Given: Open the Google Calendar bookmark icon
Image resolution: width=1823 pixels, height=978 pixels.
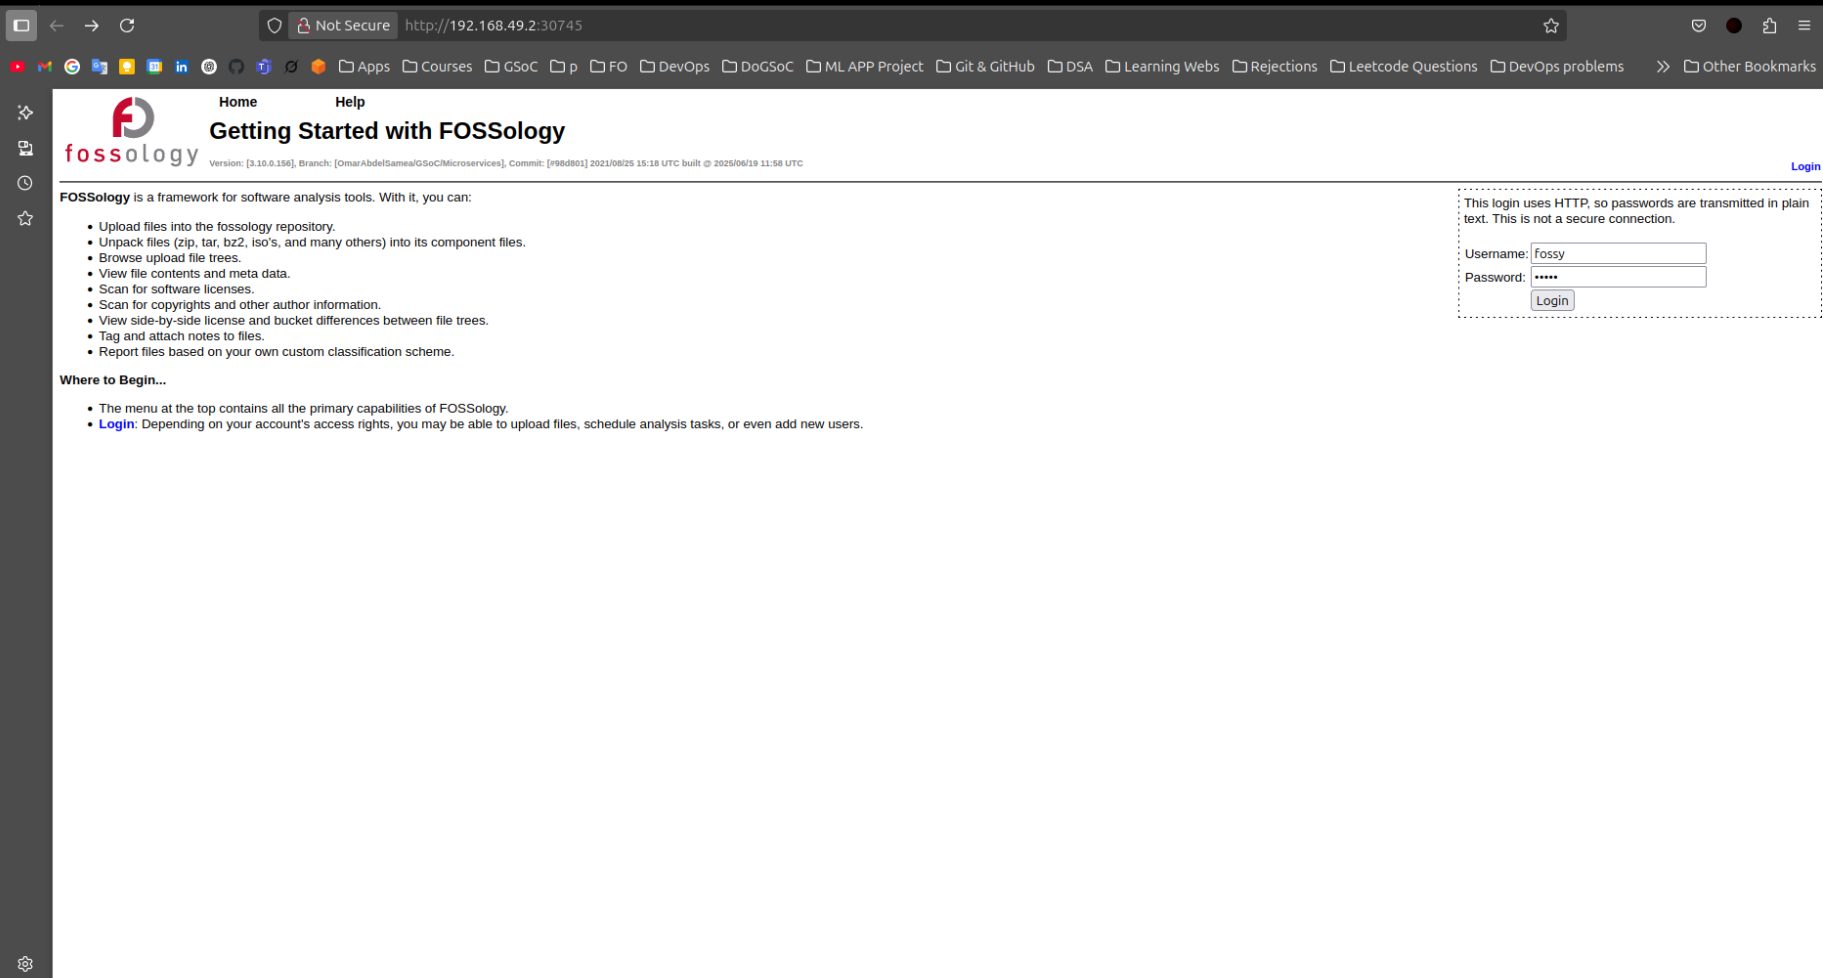Looking at the screenshot, I should (154, 66).
